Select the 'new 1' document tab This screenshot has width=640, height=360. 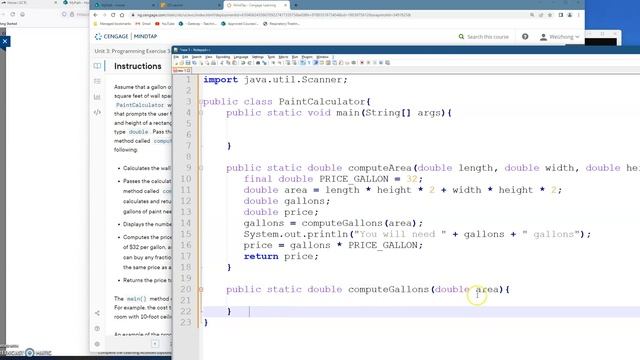[182, 71]
